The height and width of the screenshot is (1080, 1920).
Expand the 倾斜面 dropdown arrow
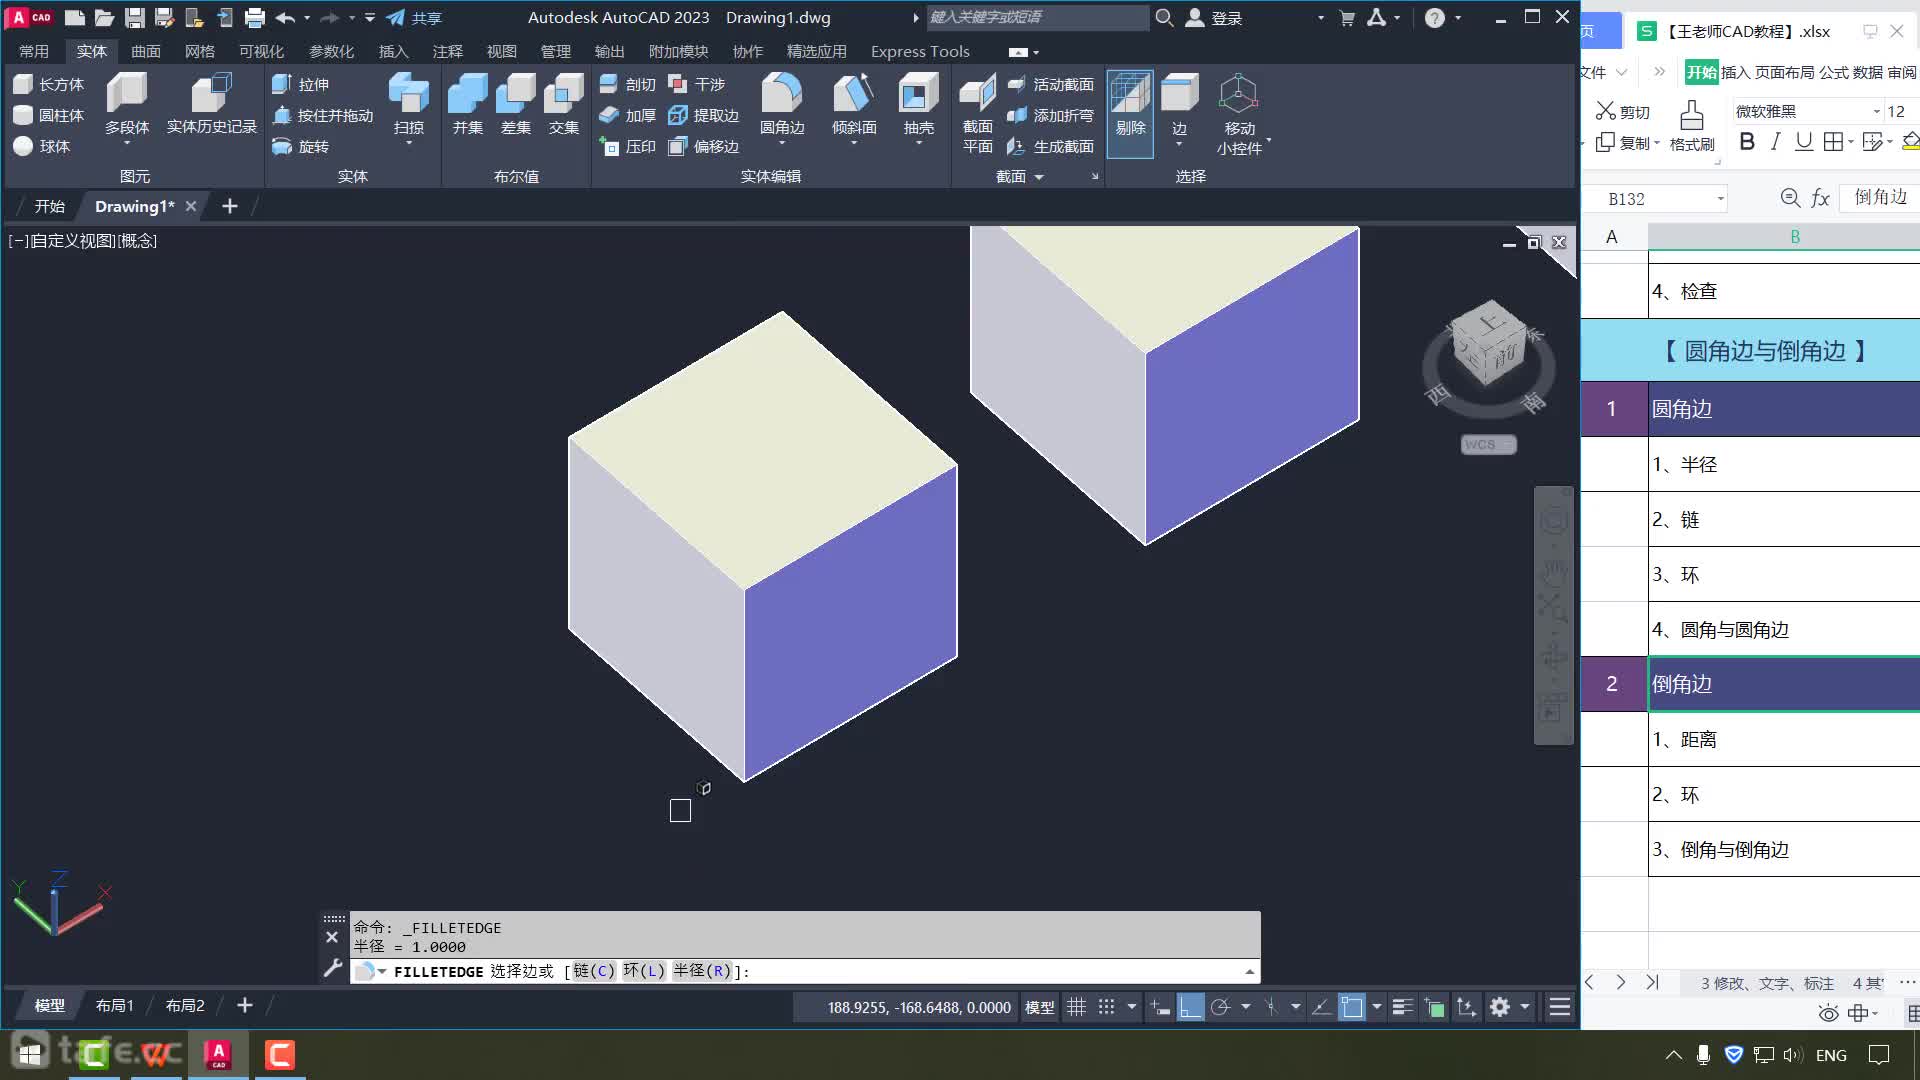[x=854, y=144]
